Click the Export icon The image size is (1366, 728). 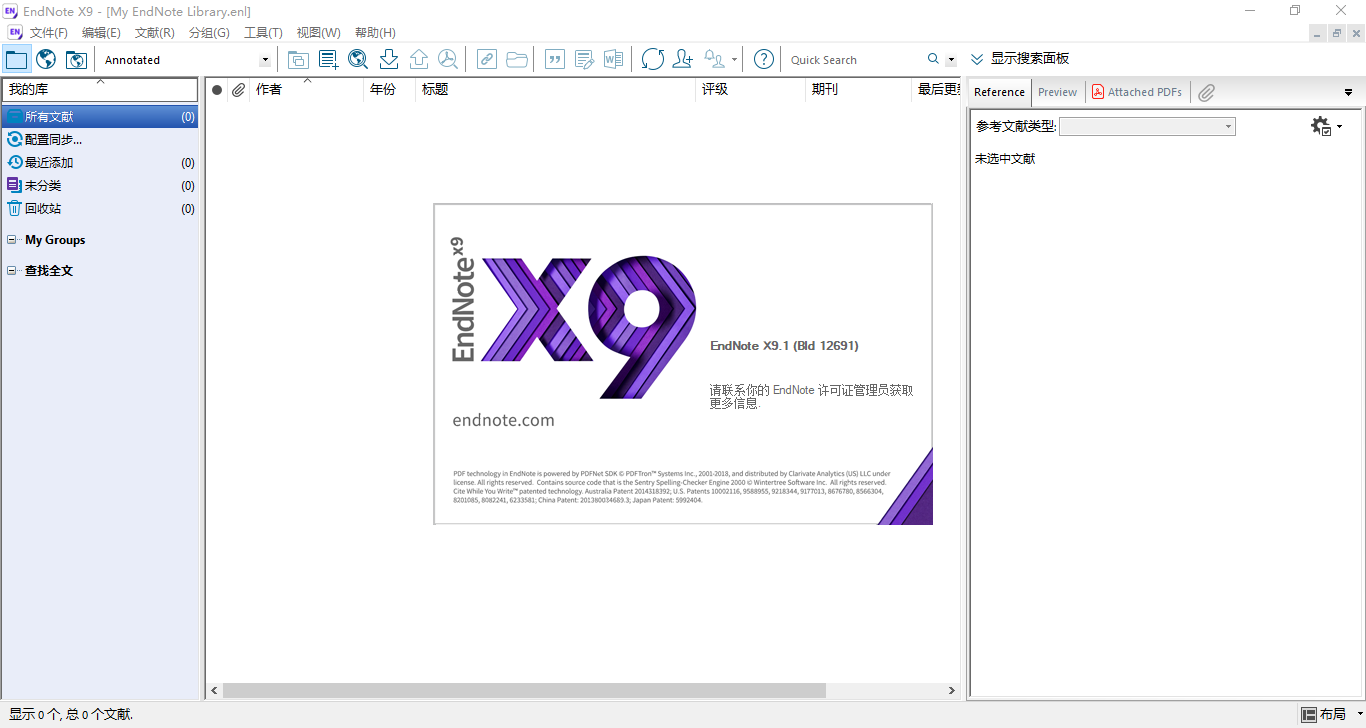click(418, 59)
